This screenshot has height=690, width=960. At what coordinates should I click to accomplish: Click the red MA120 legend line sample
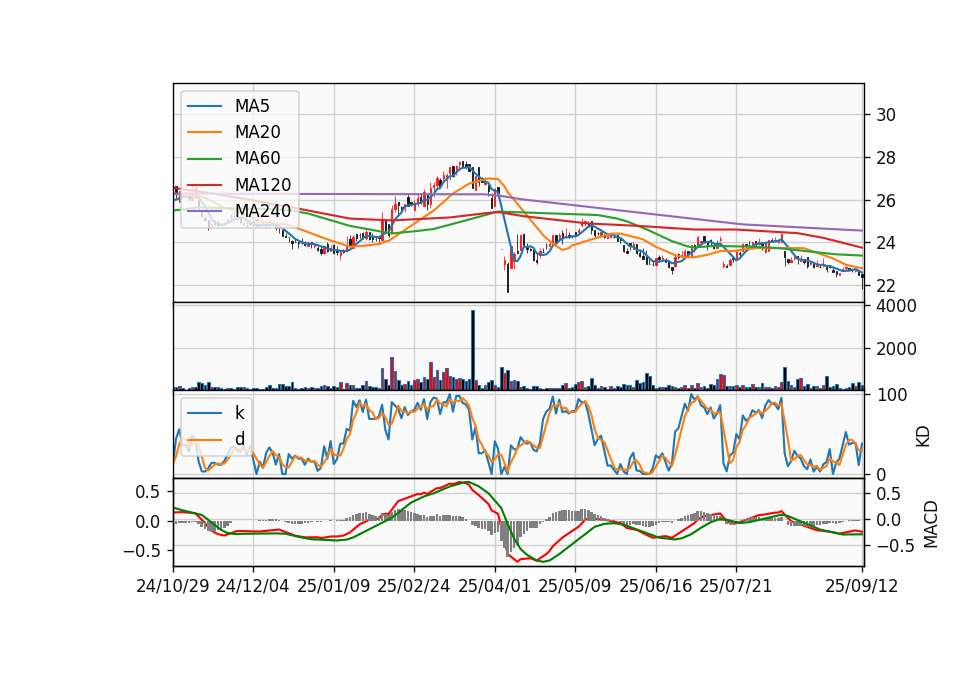coord(204,185)
